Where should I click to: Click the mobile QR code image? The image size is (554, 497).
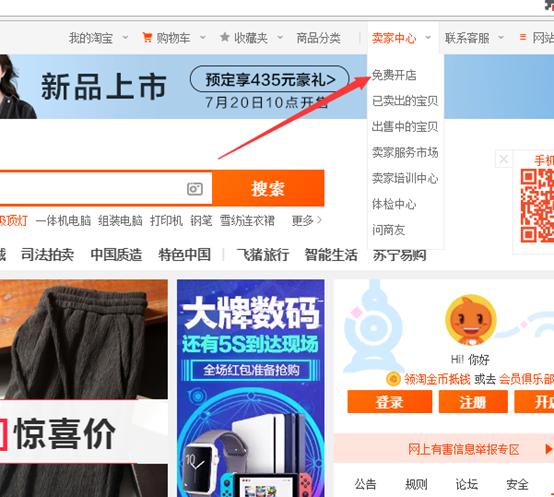click(x=537, y=205)
